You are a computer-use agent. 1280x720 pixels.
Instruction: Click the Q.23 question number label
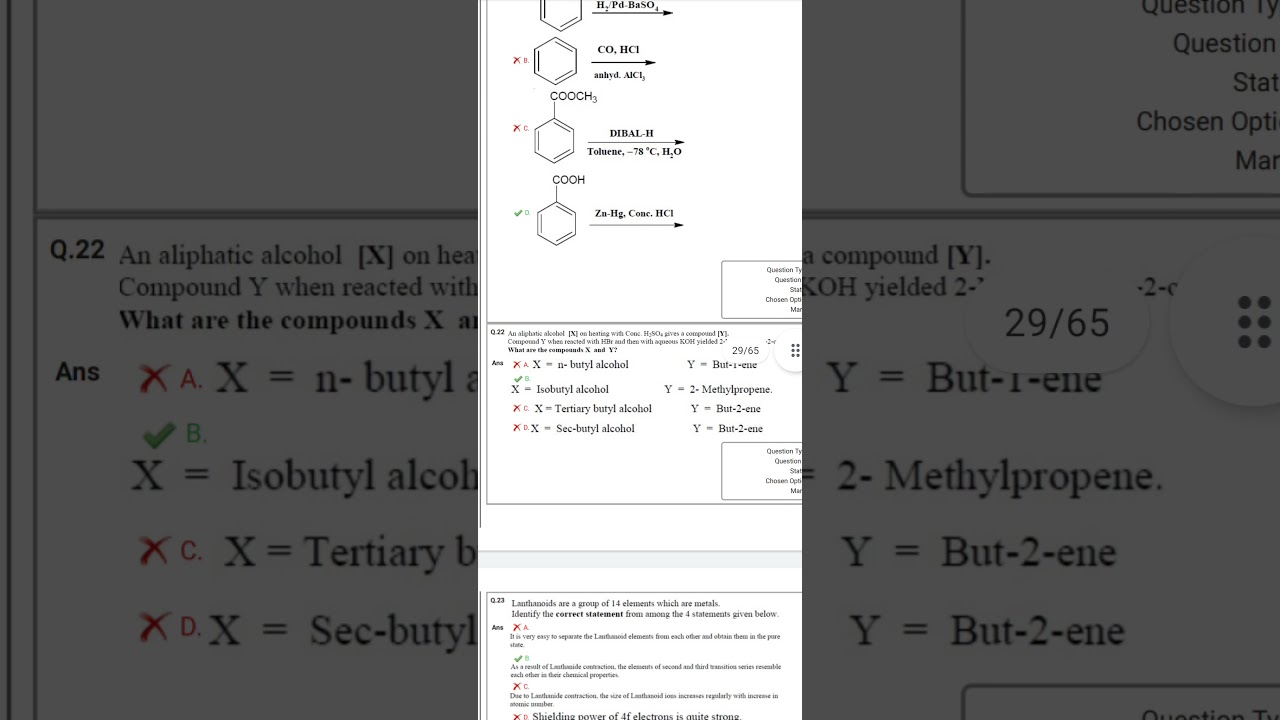[x=497, y=600]
